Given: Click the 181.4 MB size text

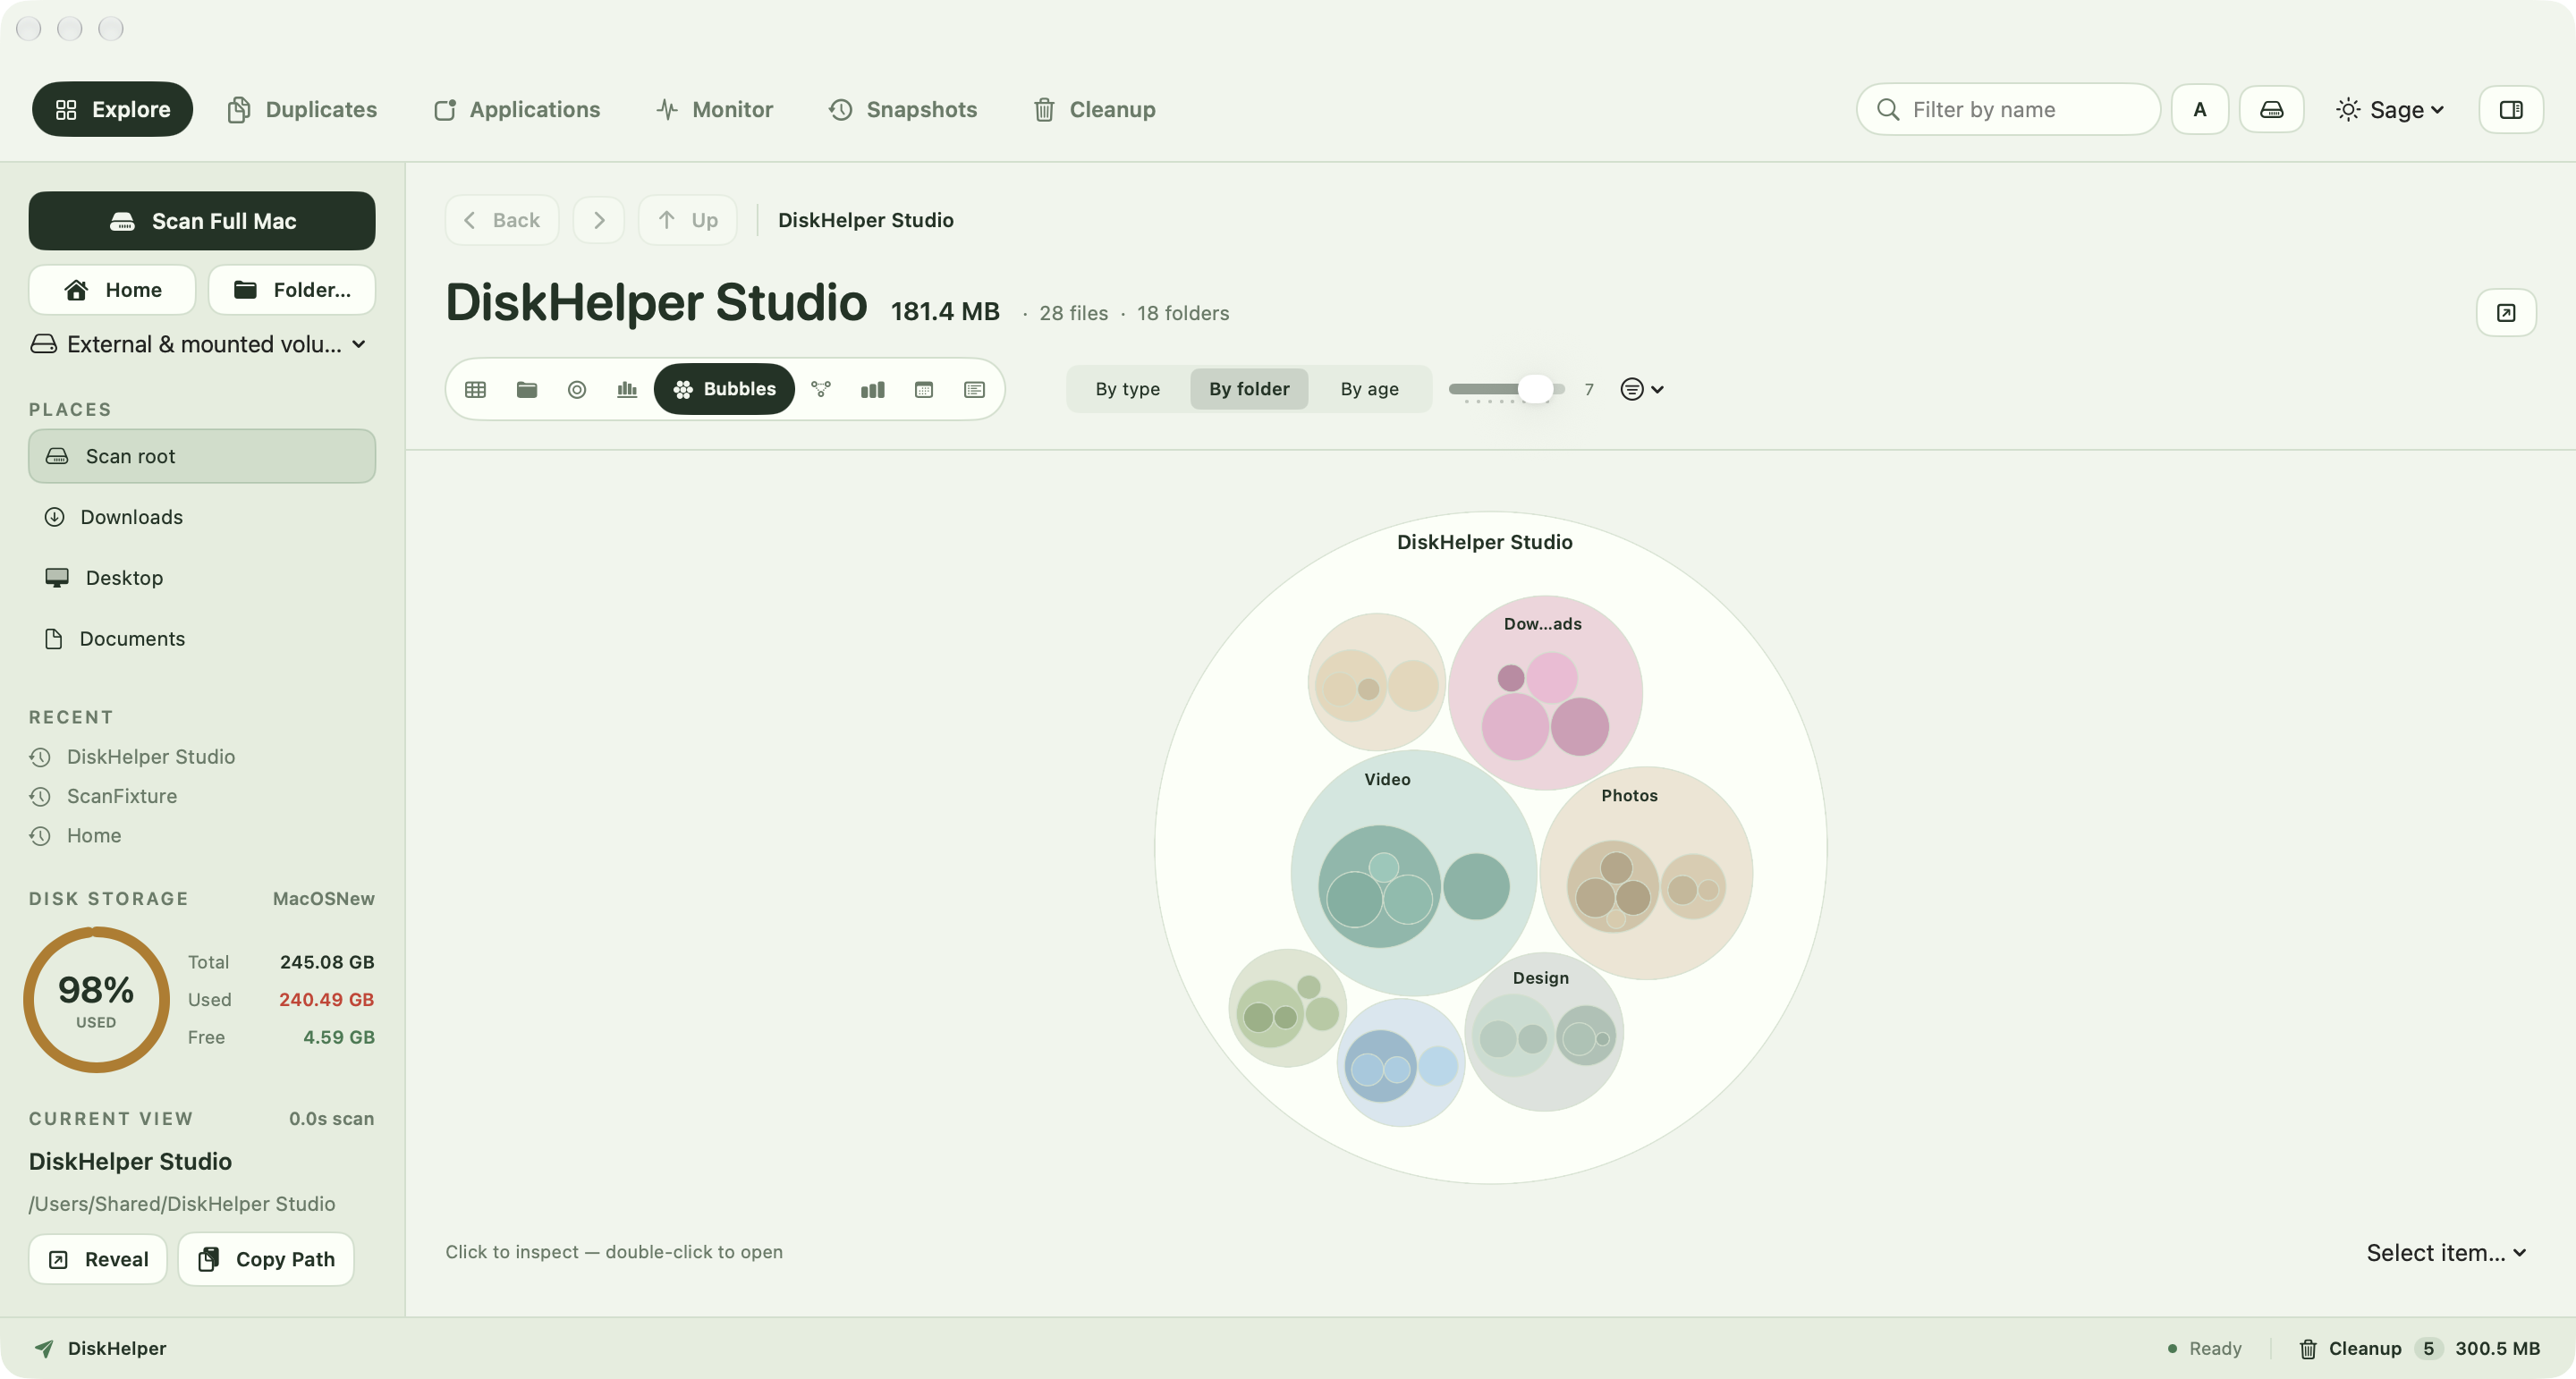Looking at the screenshot, I should click(945, 312).
